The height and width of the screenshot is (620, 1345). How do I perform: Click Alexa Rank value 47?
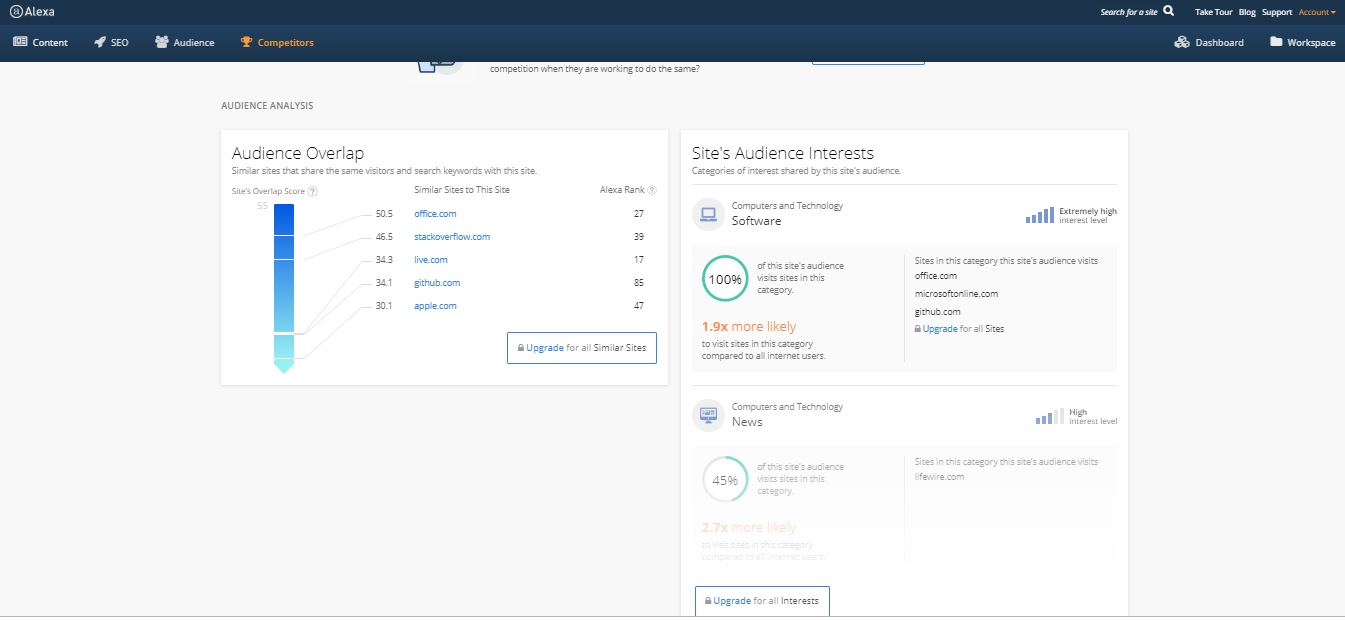pos(638,306)
